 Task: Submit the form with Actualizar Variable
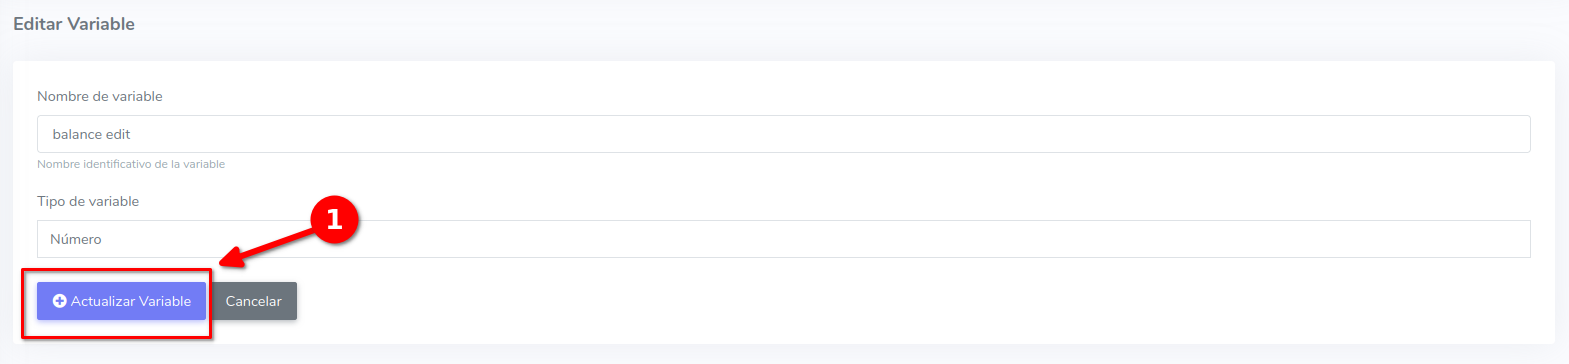(121, 301)
